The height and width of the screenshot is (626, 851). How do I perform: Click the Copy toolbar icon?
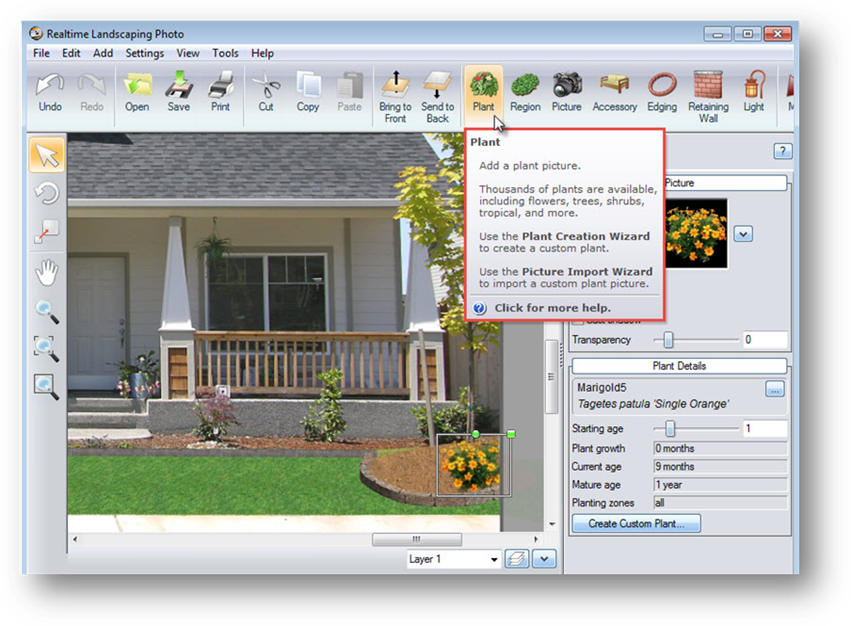pyautogui.click(x=308, y=92)
